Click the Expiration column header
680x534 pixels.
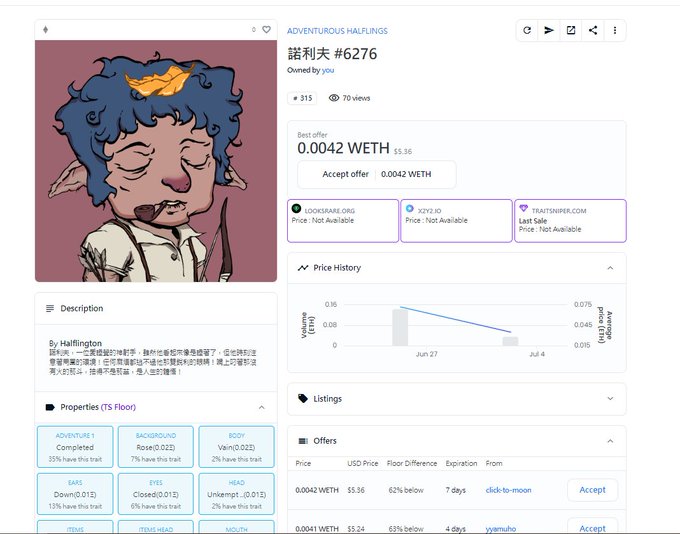(x=461, y=463)
